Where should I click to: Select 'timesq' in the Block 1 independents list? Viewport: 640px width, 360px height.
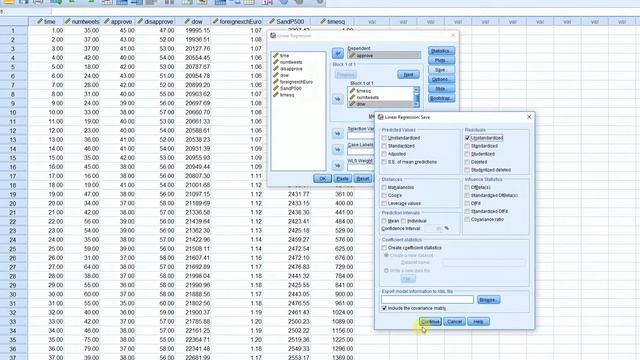click(363, 91)
